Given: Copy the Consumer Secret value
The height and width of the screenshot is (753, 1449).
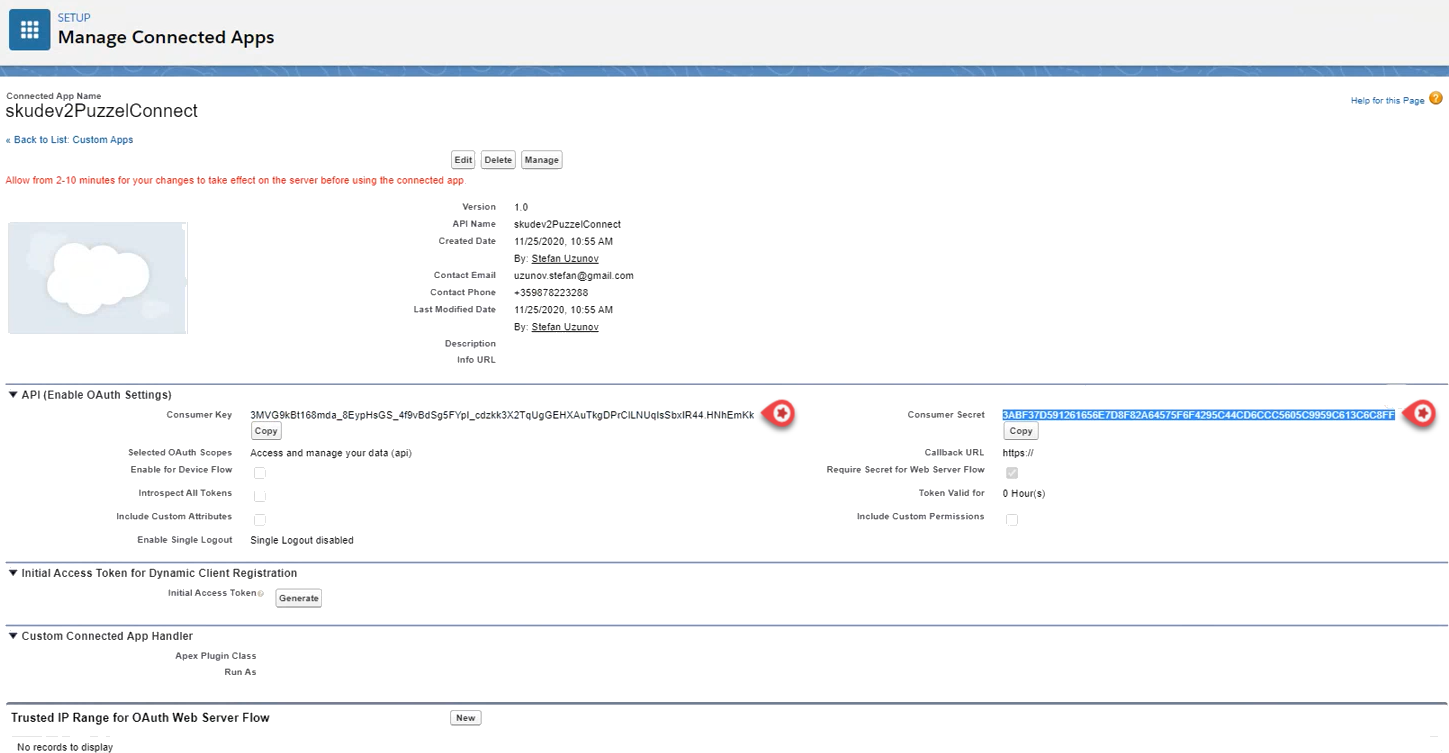Looking at the screenshot, I should point(1020,431).
